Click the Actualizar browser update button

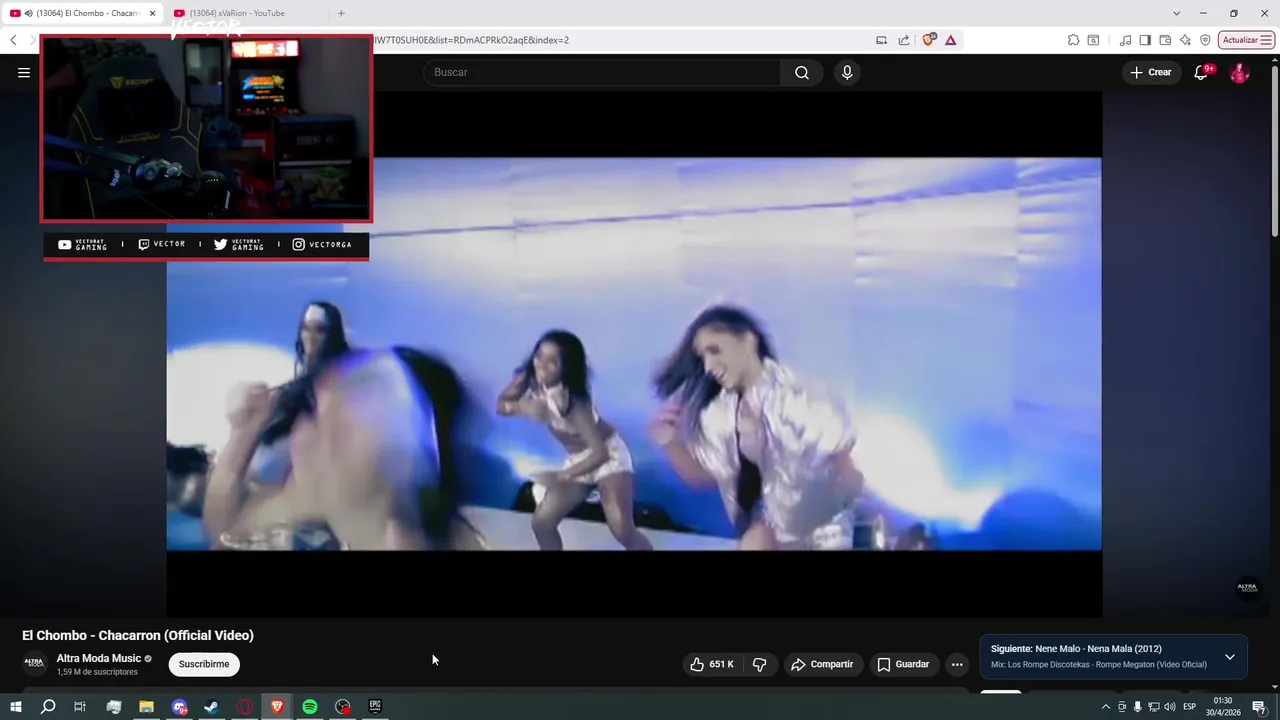[1246, 40]
